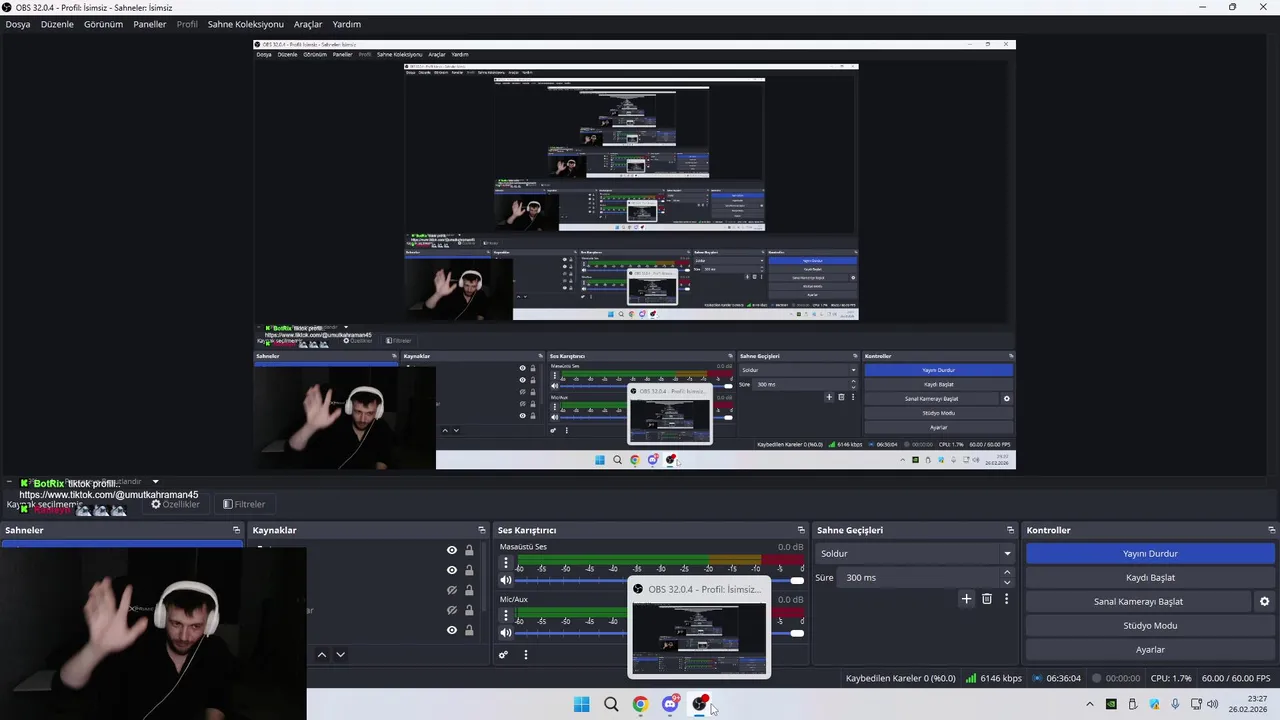Open the Paneller menu
Screen dimensions: 1280x720
tap(150, 24)
